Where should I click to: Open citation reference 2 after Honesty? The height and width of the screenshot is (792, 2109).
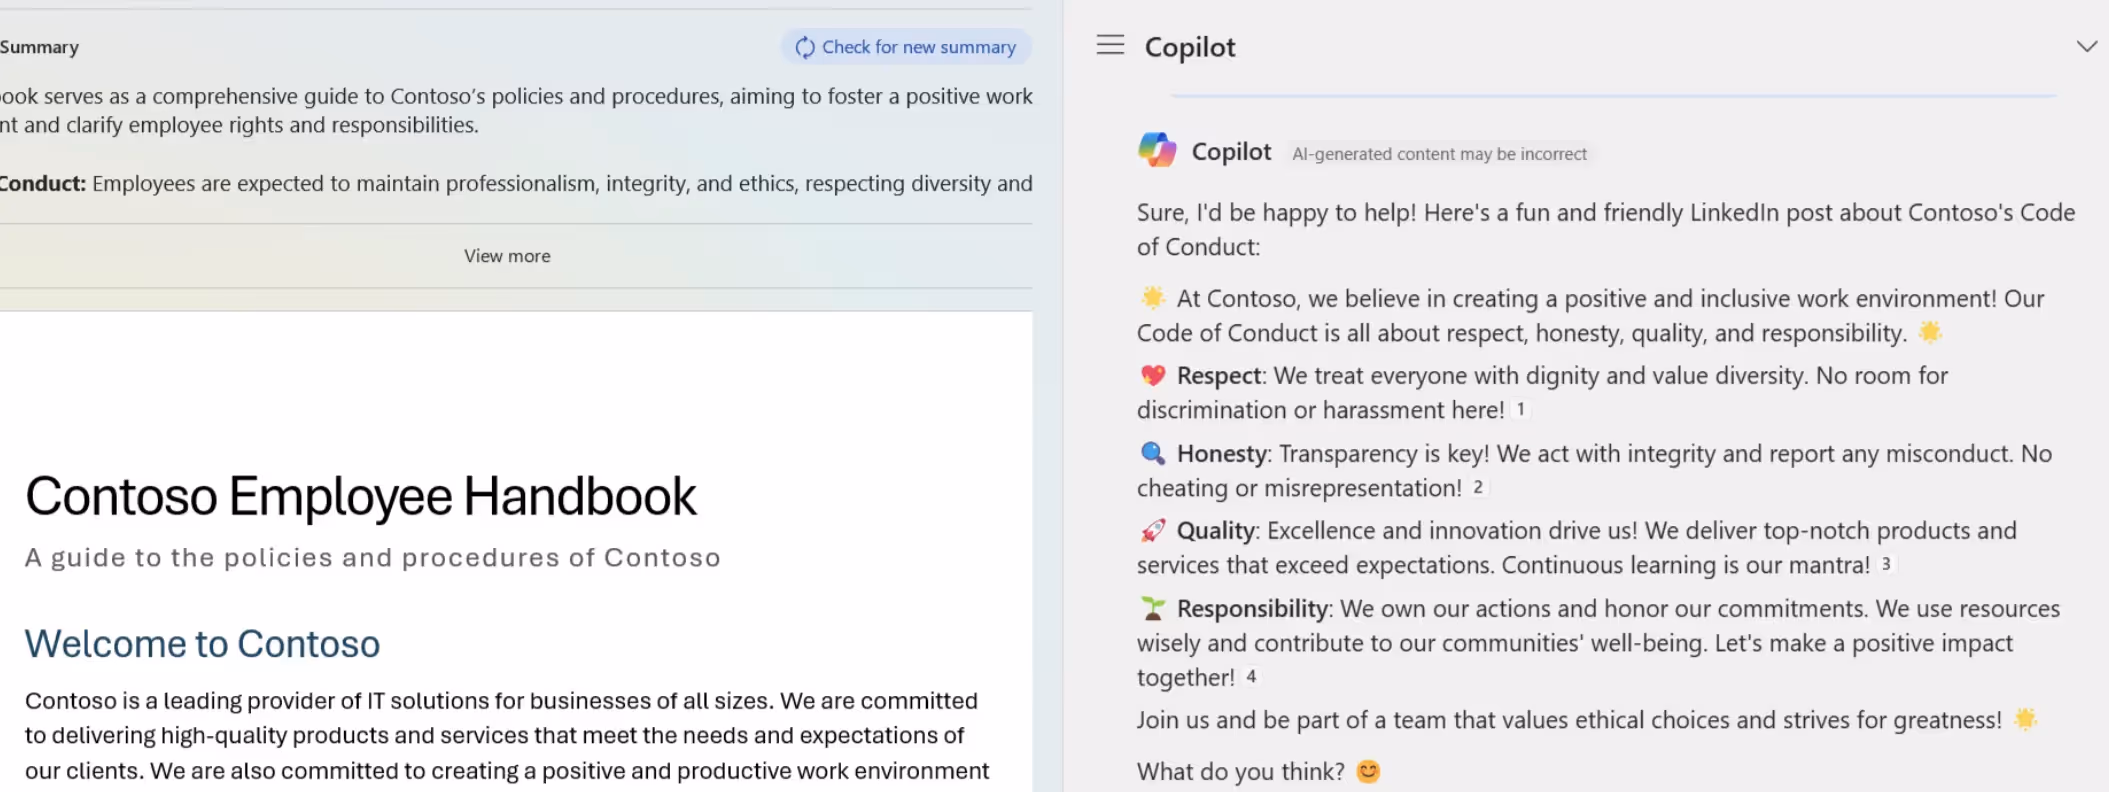click(x=1478, y=487)
